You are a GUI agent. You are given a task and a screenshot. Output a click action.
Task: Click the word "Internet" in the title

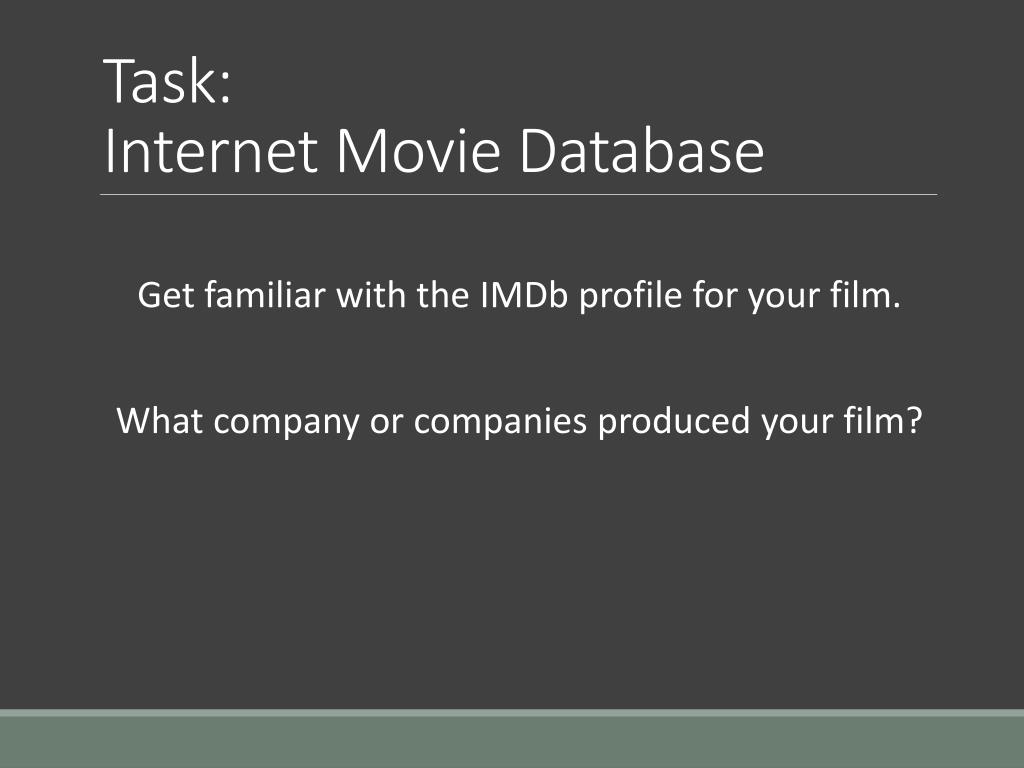tap(211, 151)
